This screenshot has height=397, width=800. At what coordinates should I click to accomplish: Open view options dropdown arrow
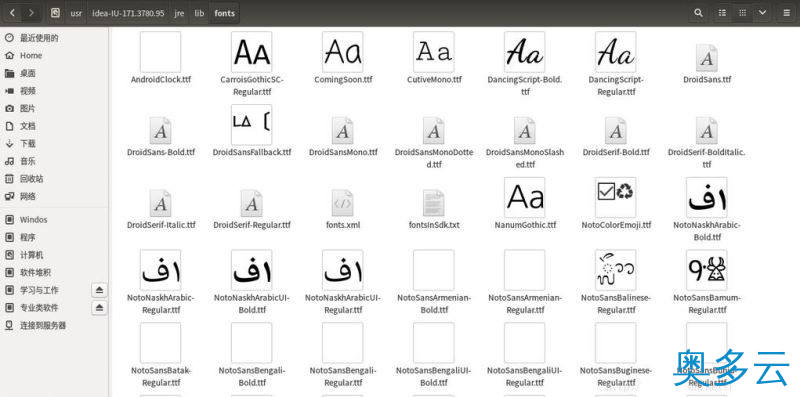(x=762, y=13)
